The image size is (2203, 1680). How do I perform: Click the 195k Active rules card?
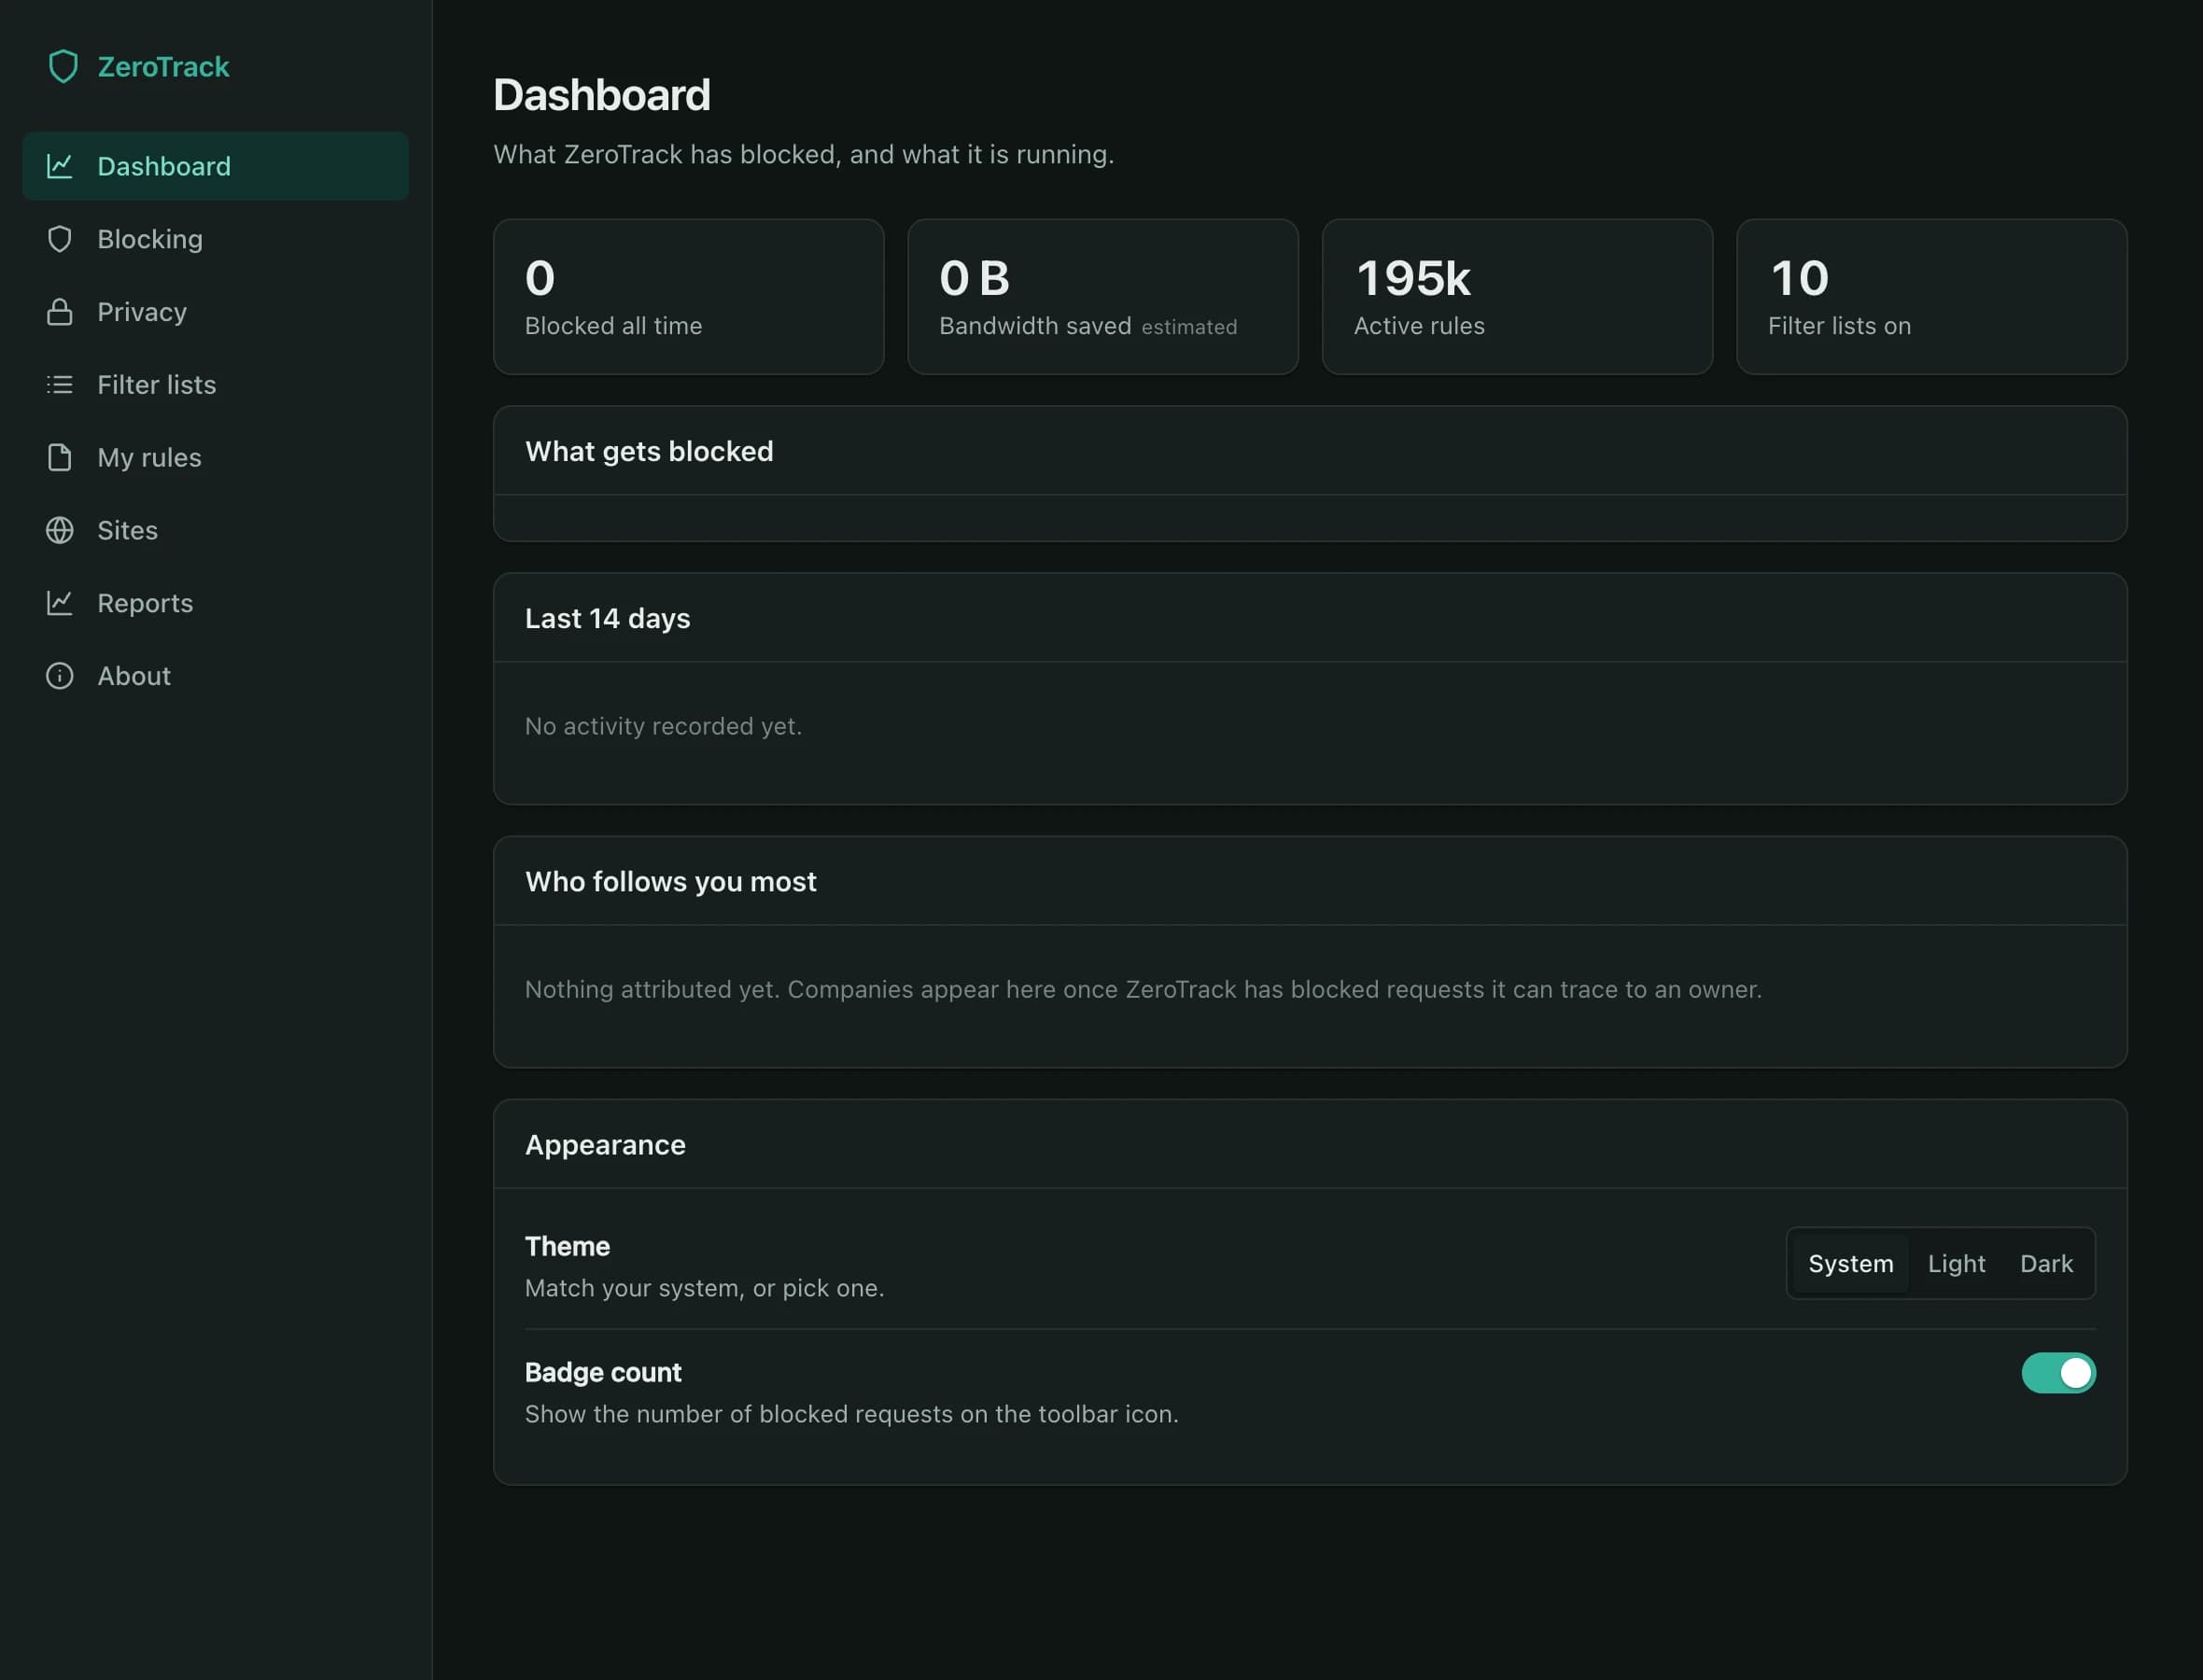pyautogui.click(x=1517, y=297)
